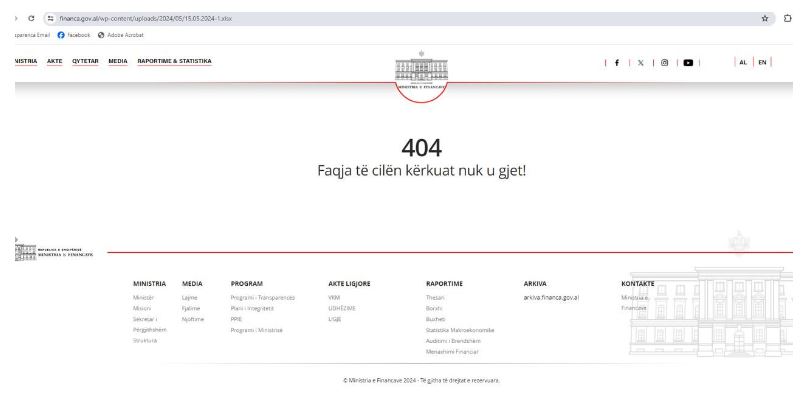Viewport: 805px width, 399px height.
Task: Open the MEDIA navigation menu
Action: pos(118,61)
